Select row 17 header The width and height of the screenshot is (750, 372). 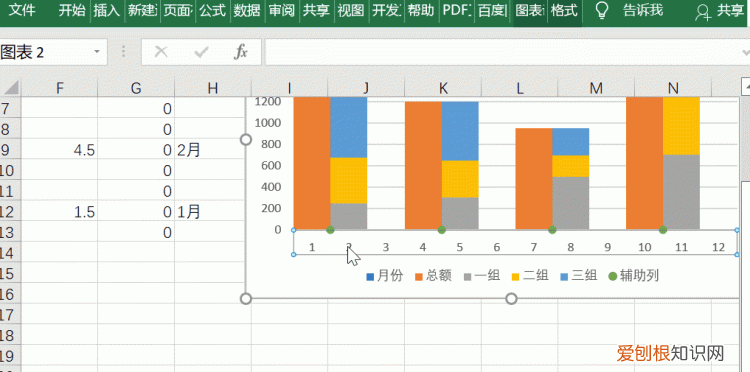(10, 314)
